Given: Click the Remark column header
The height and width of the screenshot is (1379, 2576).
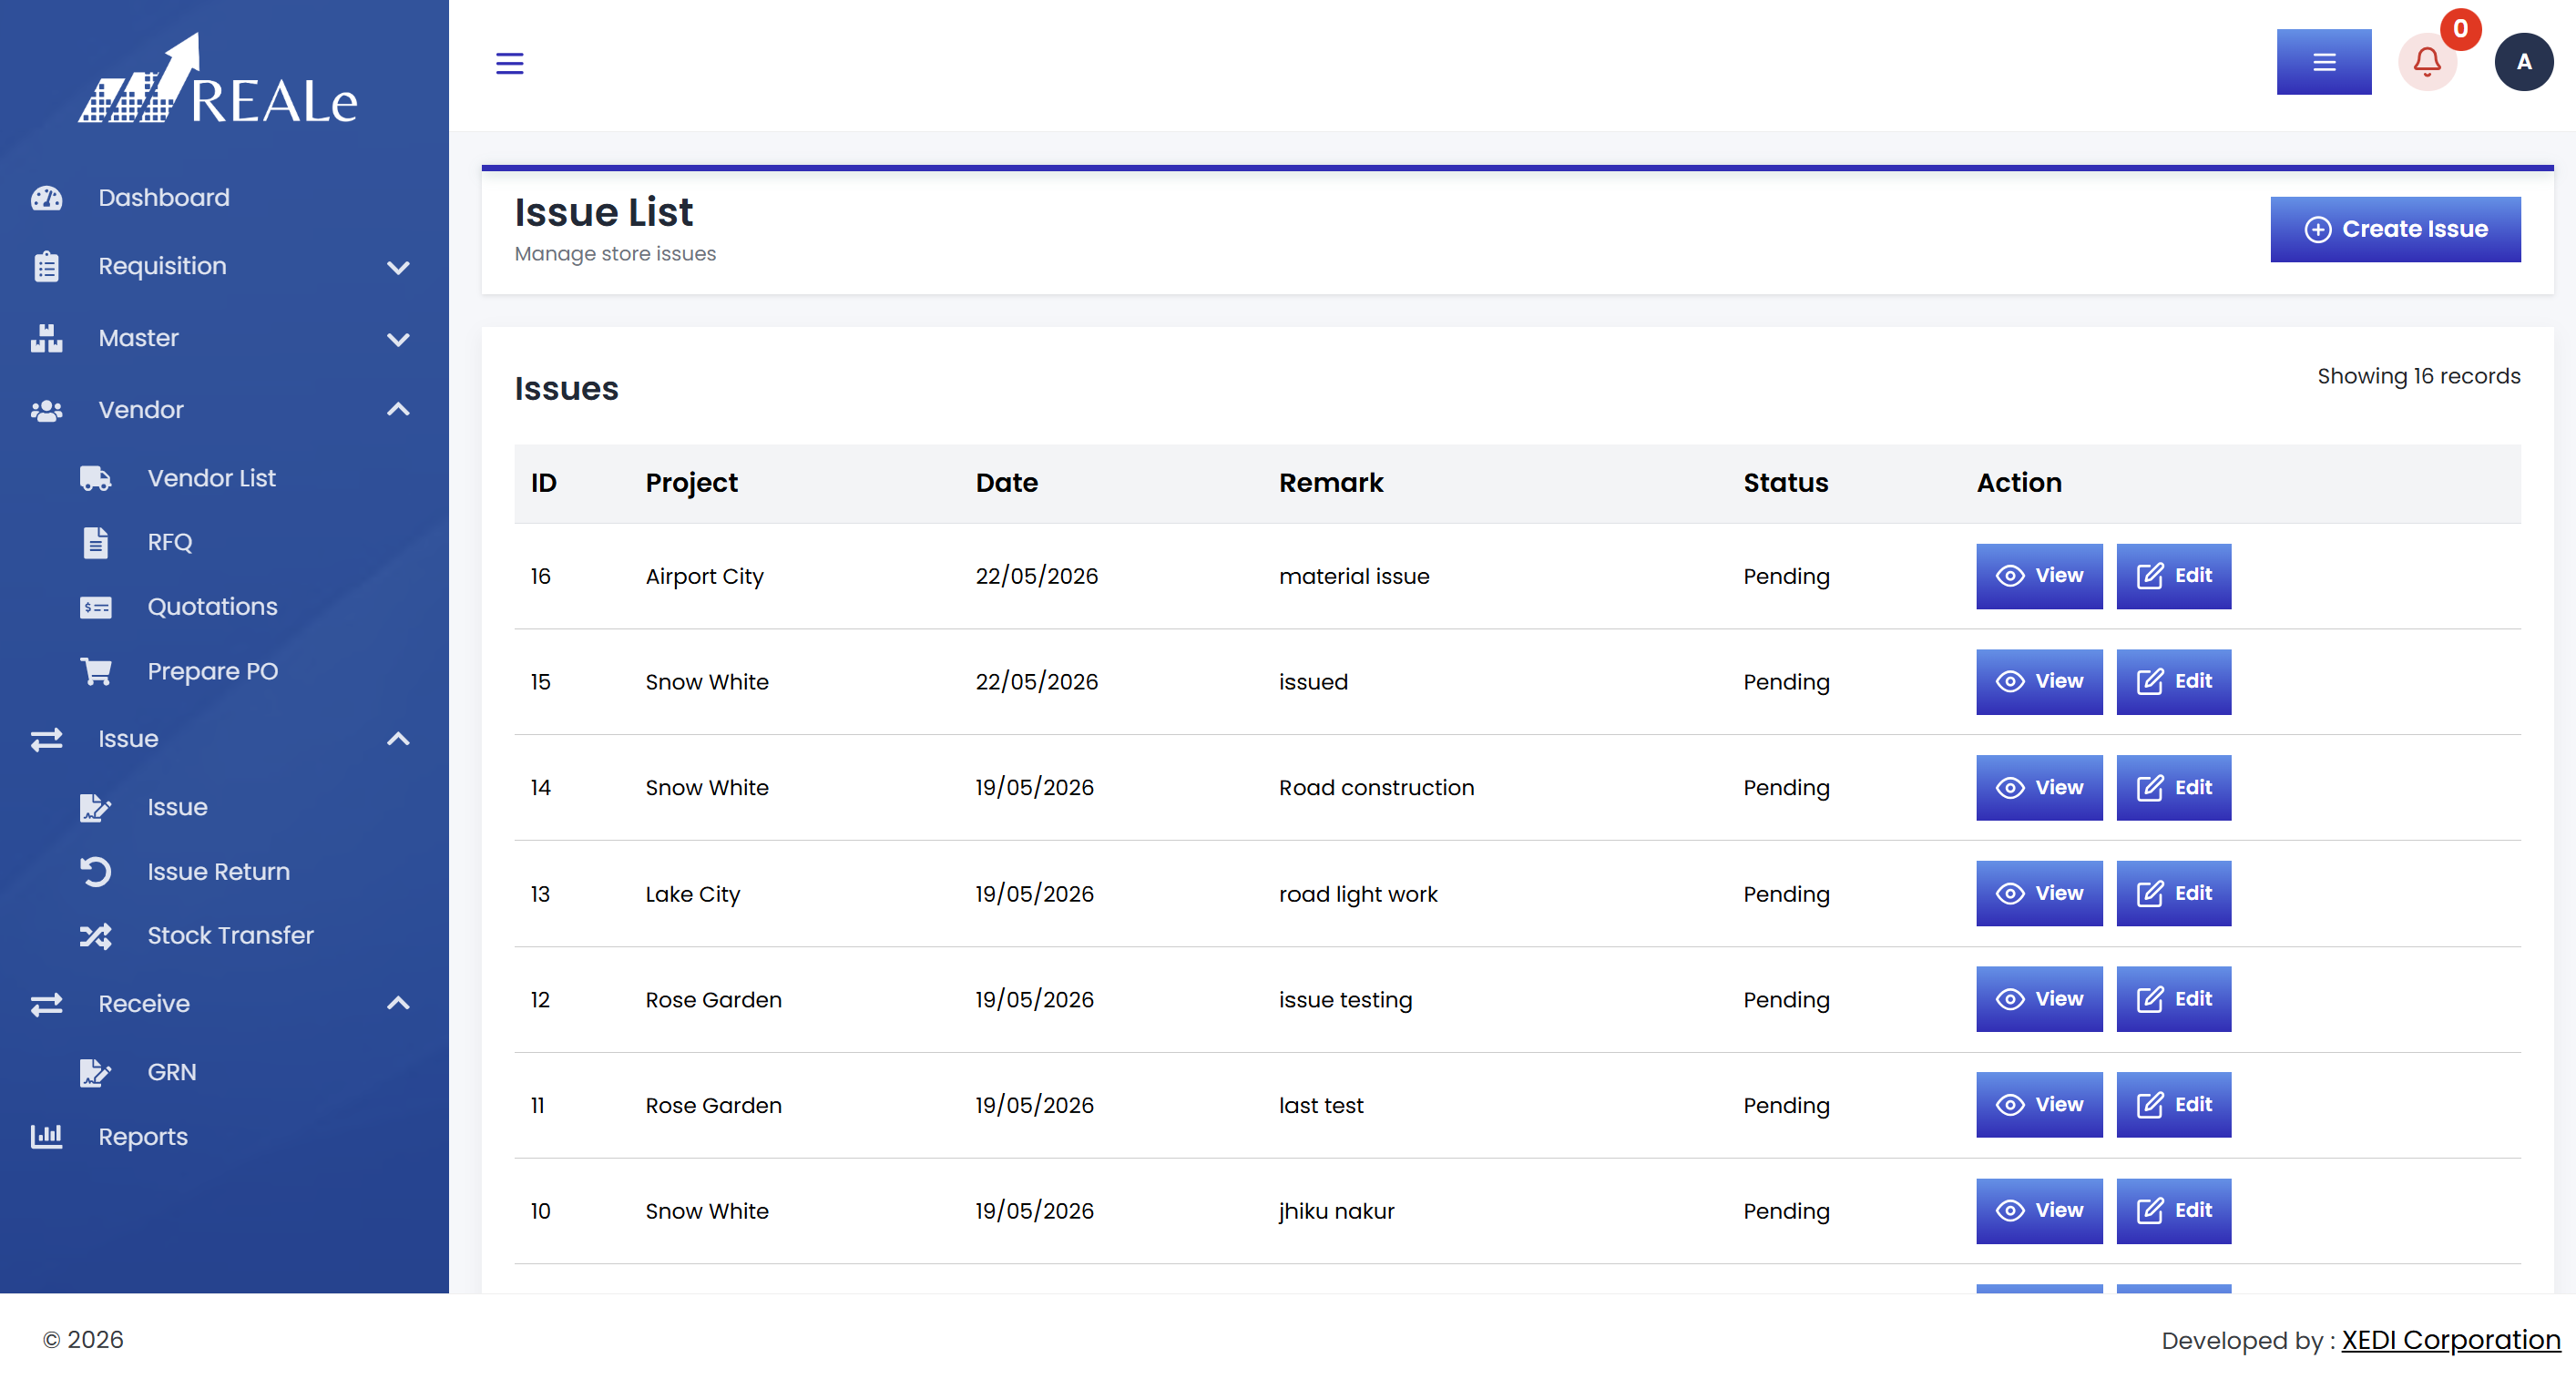Looking at the screenshot, I should [1330, 483].
